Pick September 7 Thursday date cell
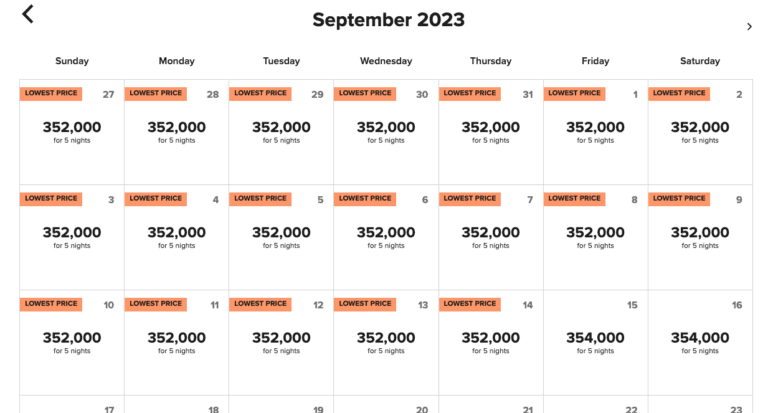768x413 pixels. [491, 237]
